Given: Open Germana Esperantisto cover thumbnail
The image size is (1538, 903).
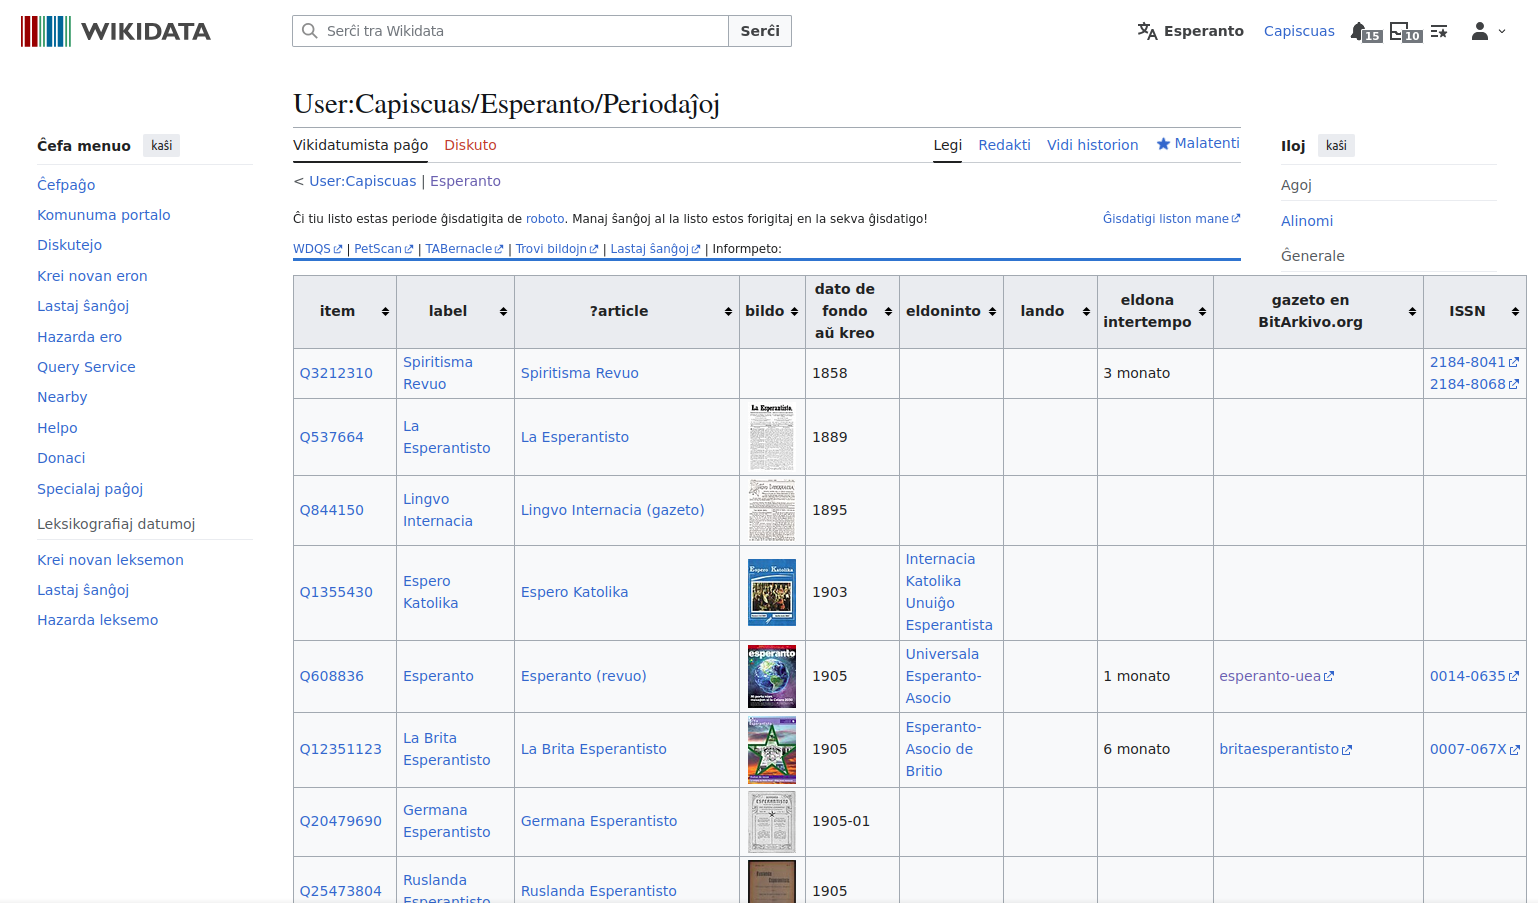Looking at the screenshot, I should [x=772, y=821].
